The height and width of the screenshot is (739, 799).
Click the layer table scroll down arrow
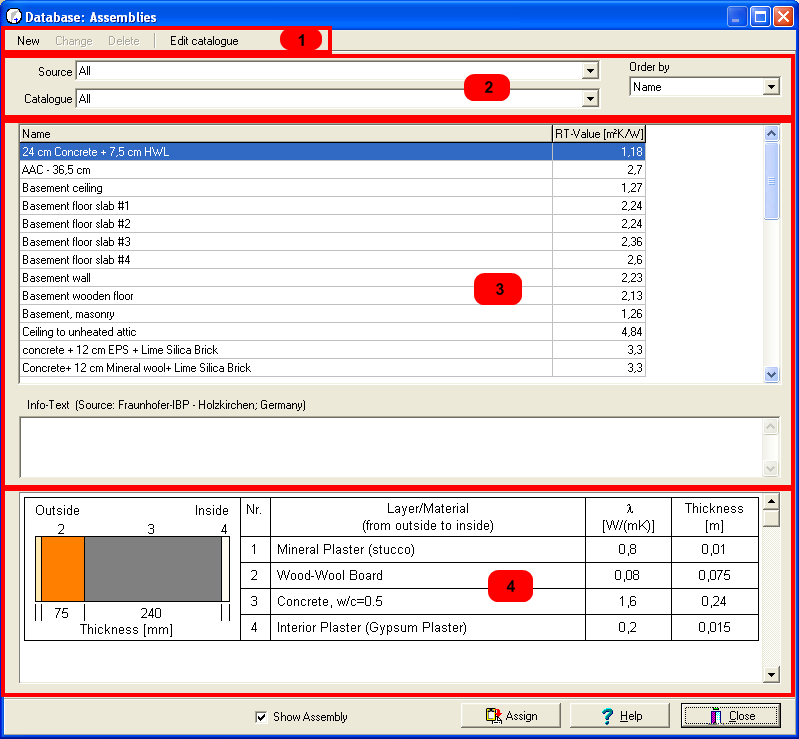click(x=771, y=674)
